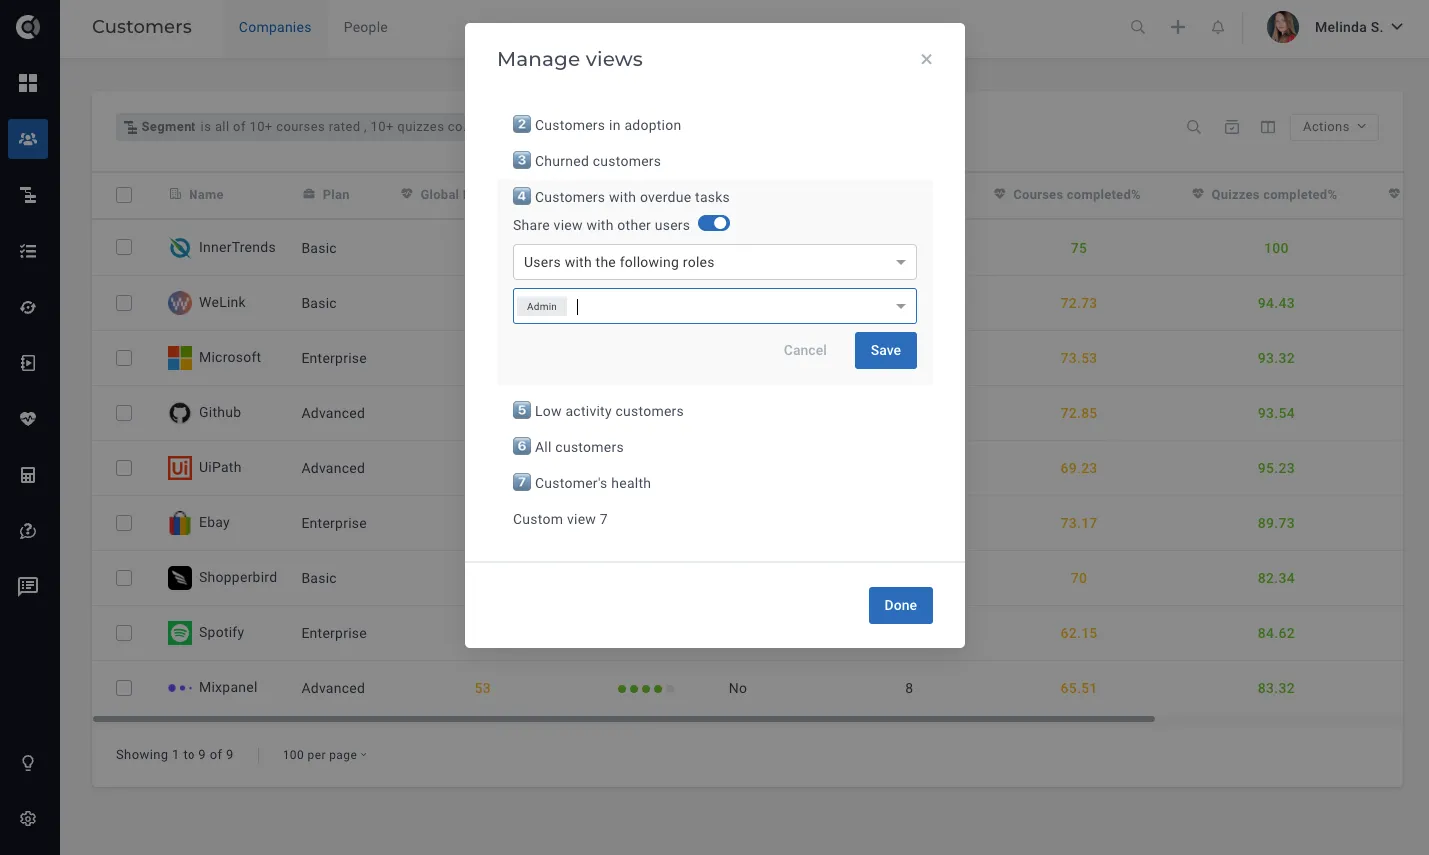1429x855 pixels.
Task: Switch to the People tab
Action: [366, 27]
